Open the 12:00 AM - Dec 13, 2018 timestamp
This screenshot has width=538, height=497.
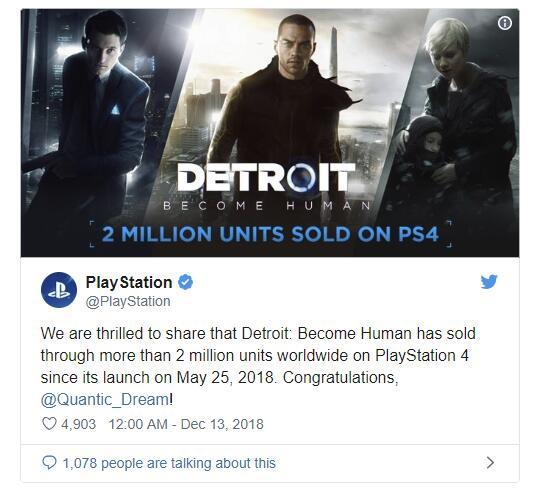click(186, 424)
